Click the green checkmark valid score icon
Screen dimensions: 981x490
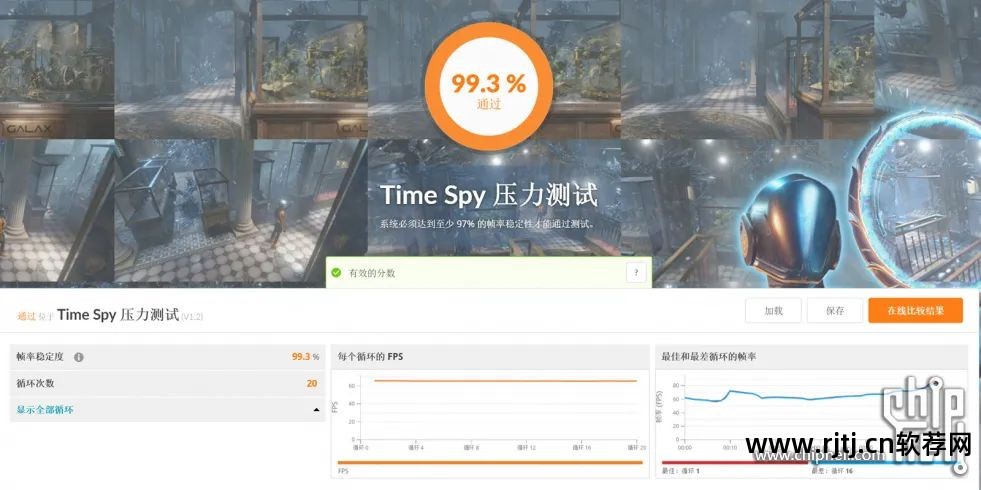337,273
